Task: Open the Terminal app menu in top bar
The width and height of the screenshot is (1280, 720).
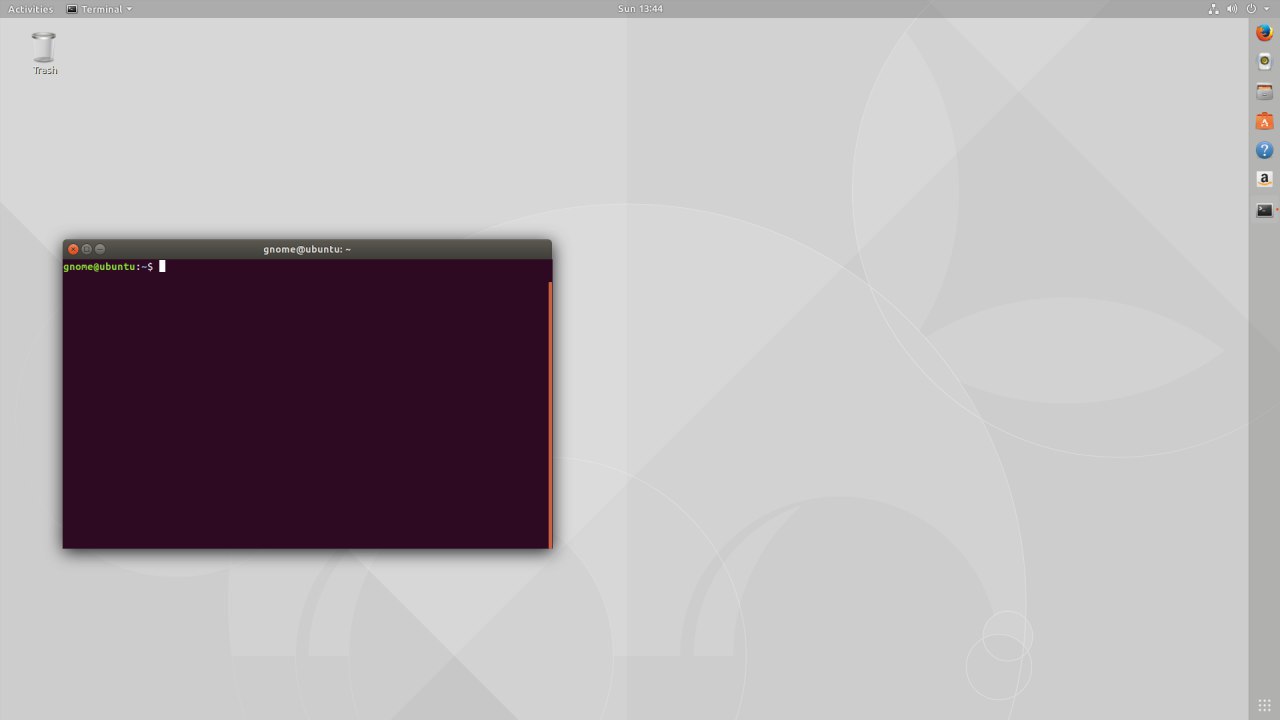Action: [99, 9]
